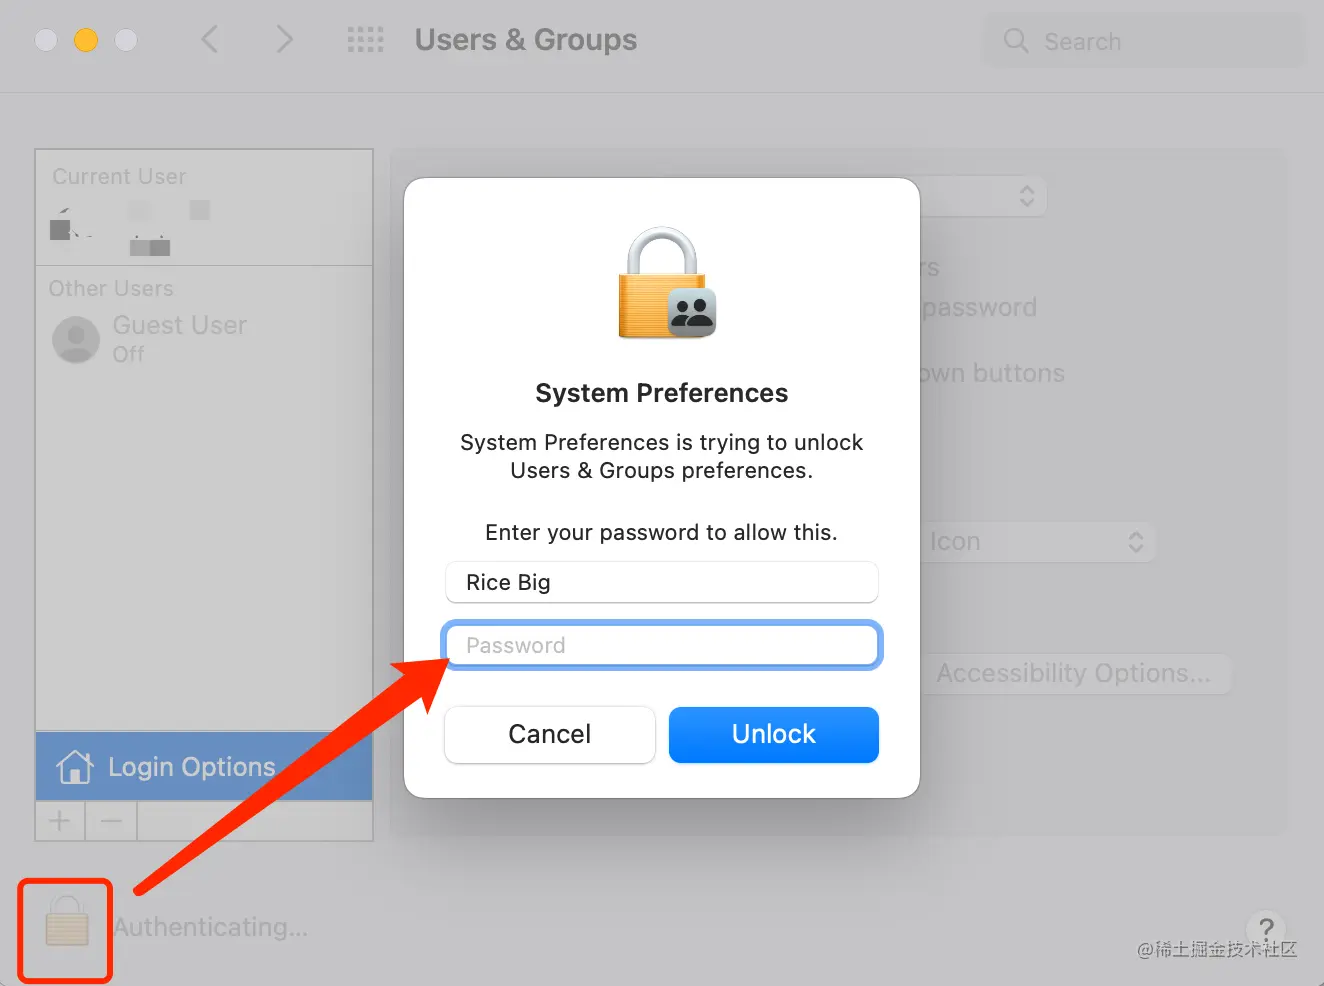Click the add user plus button
The width and height of the screenshot is (1324, 986).
(x=60, y=821)
